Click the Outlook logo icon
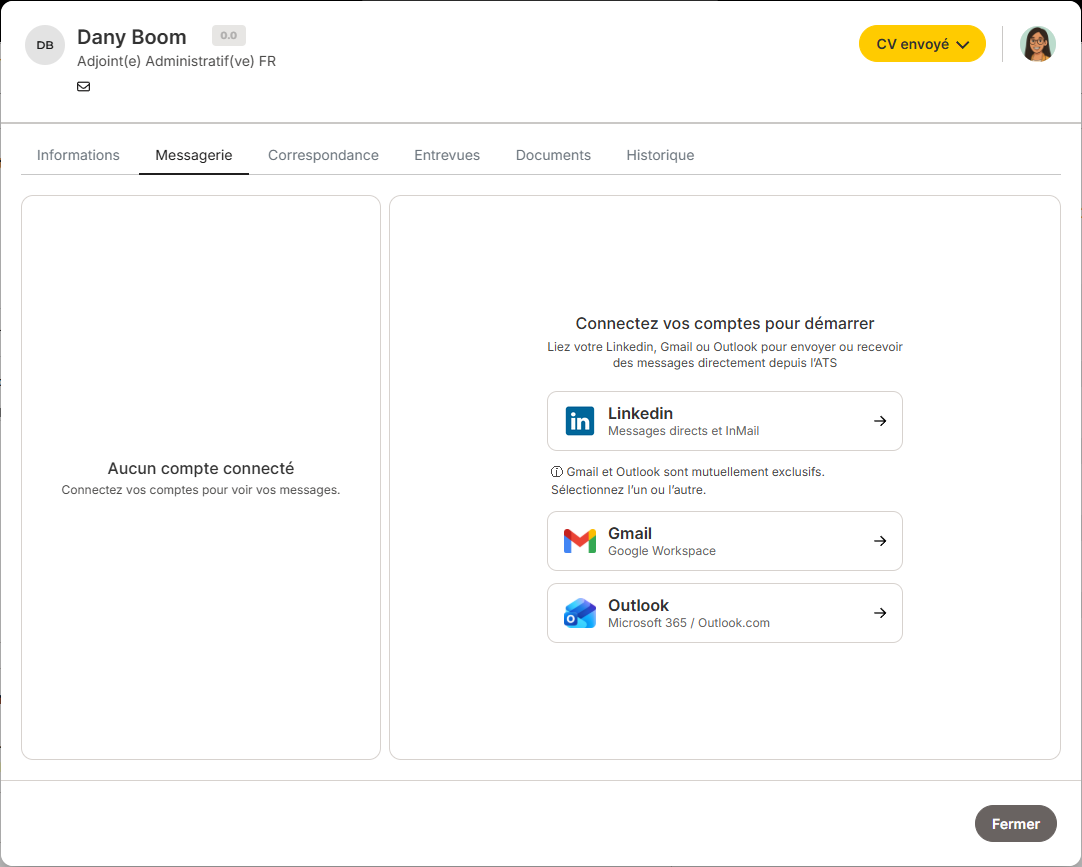 [x=580, y=613]
